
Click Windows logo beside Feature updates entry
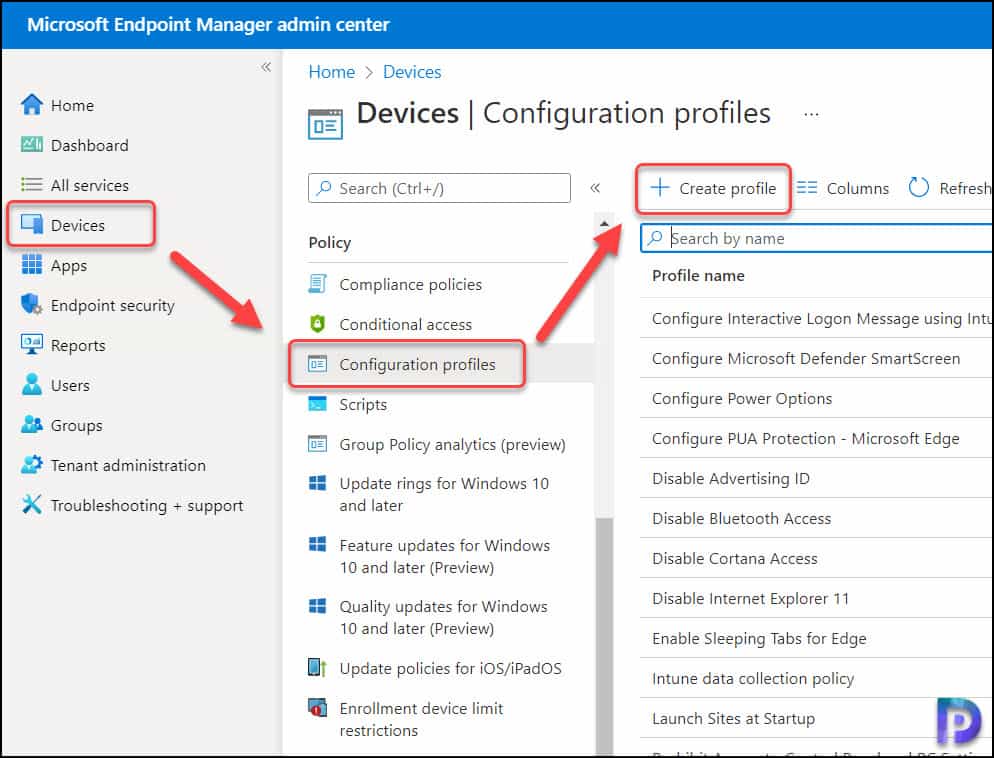(318, 544)
